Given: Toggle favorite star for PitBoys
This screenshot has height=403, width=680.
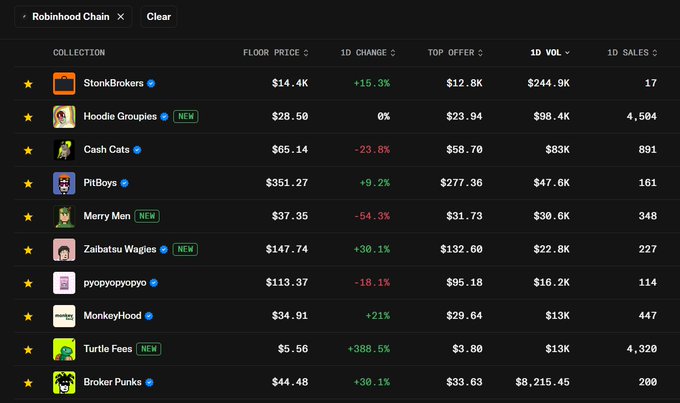Looking at the screenshot, I should [28, 183].
